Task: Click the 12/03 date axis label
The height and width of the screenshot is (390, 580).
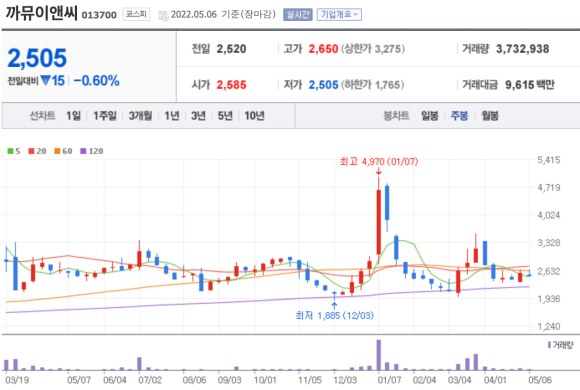Action: 345,380
